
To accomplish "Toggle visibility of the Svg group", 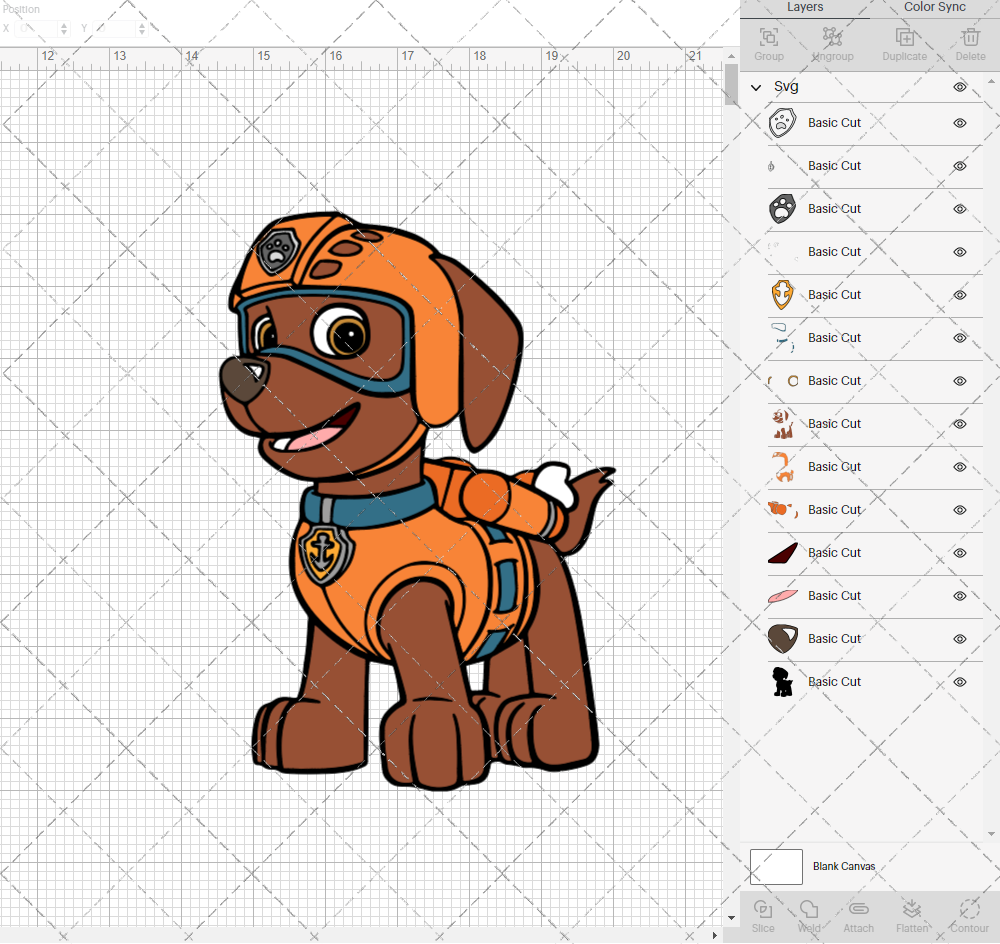I will tap(959, 87).
